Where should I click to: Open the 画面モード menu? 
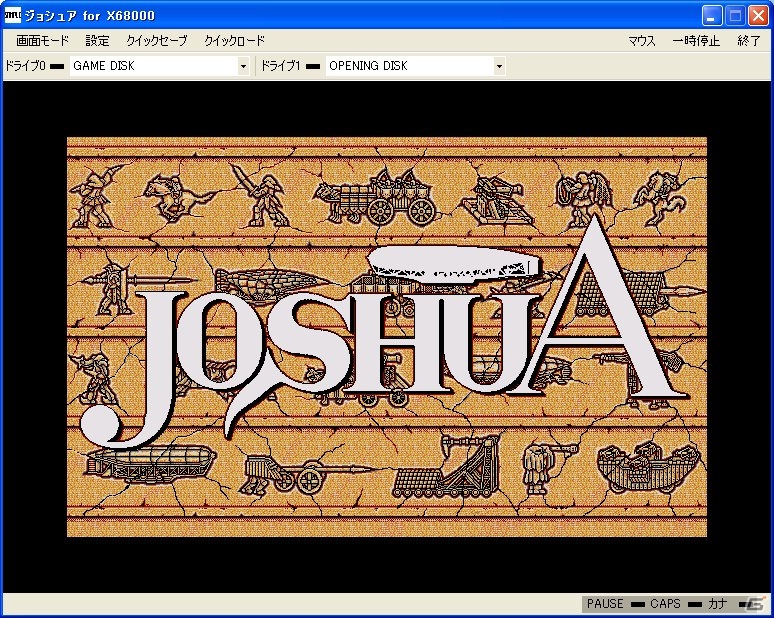pos(42,40)
